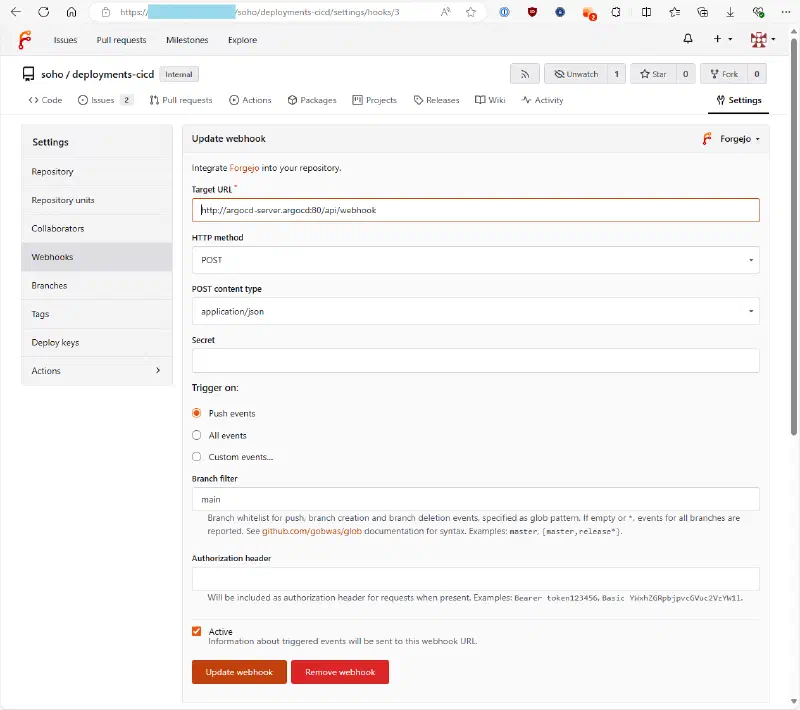This screenshot has height=710, width=800.
Task: Fork the repository
Action: [724, 74]
